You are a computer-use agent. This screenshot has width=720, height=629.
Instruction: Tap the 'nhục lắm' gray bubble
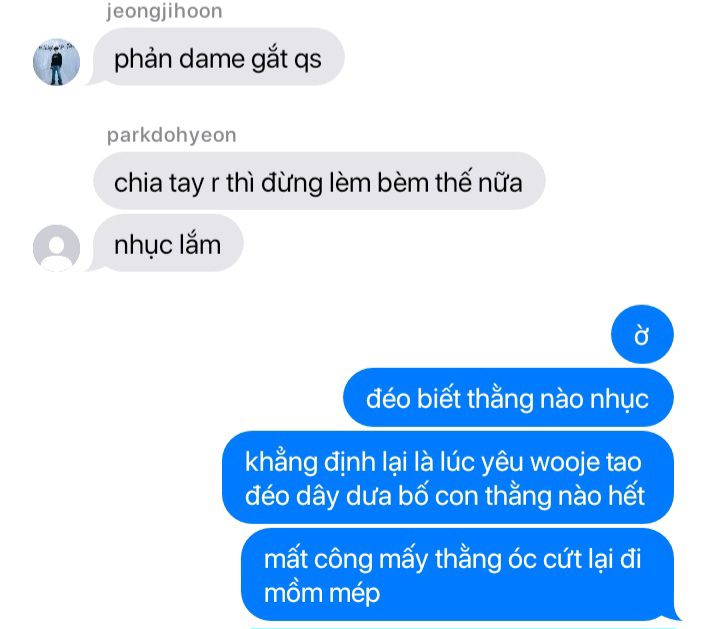pyautogui.click(x=168, y=243)
